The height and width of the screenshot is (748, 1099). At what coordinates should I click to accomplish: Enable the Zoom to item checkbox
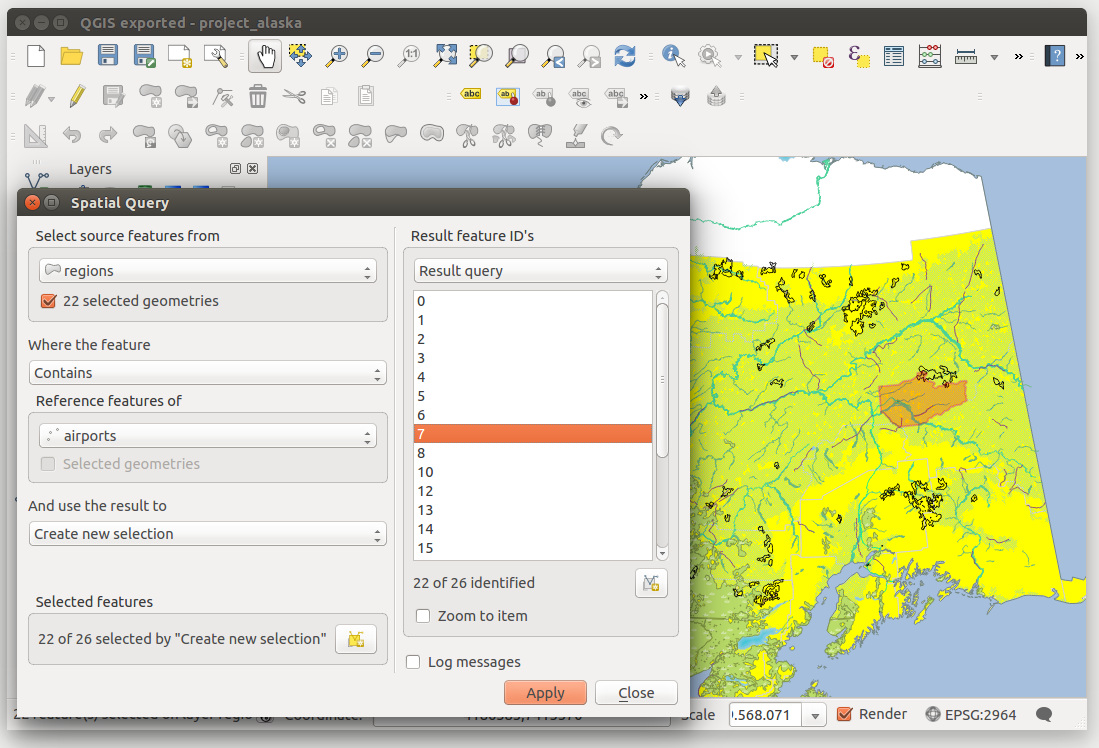click(x=423, y=616)
